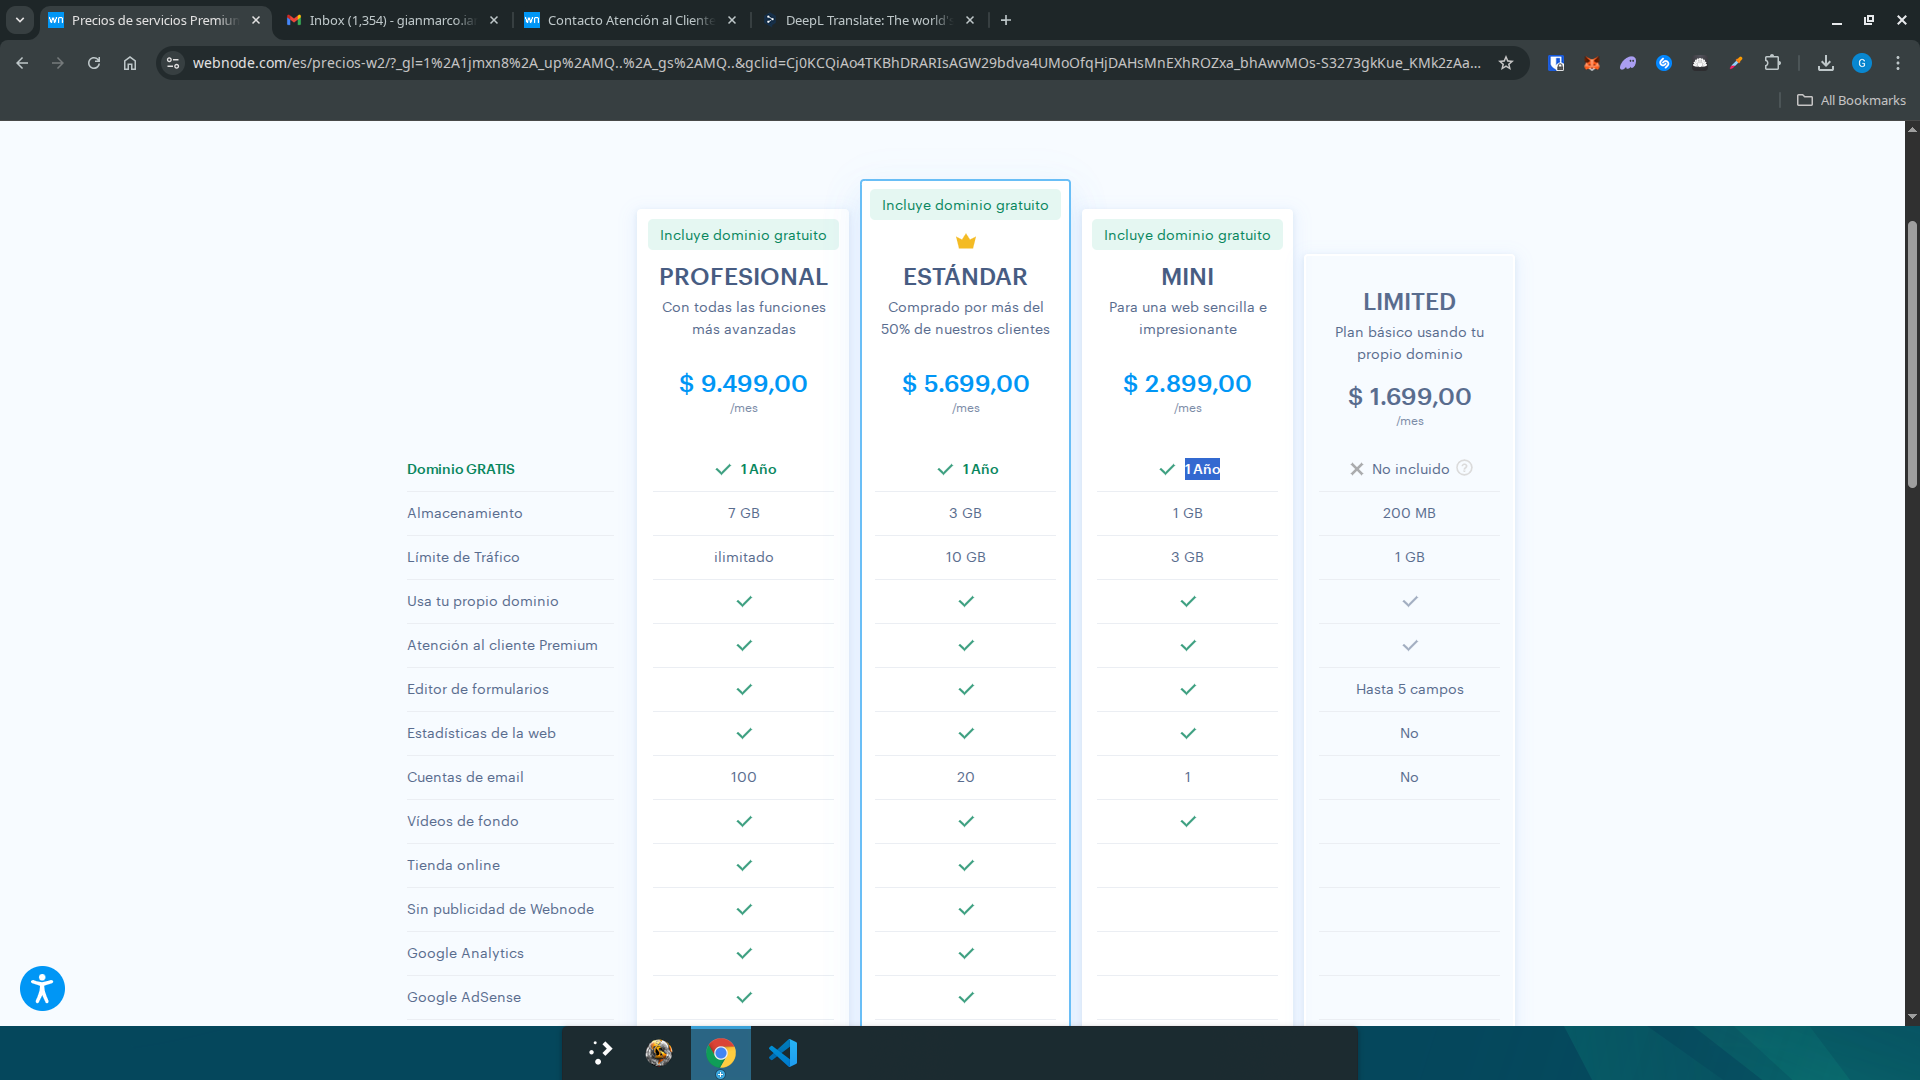1920x1080 pixels.
Task: Open Visual Studio Code from taskbar
Action: click(783, 1053)
